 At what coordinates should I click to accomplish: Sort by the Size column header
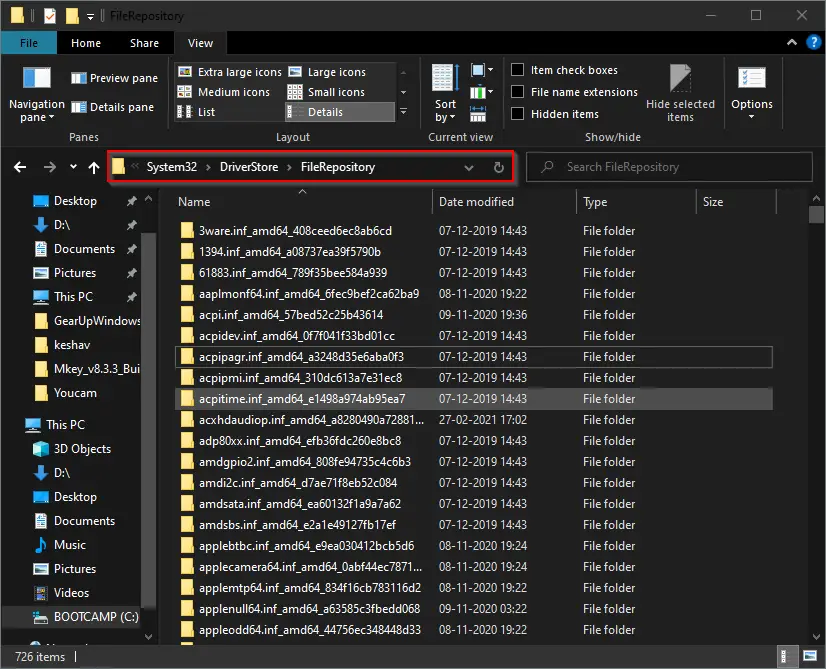(736, 202)
